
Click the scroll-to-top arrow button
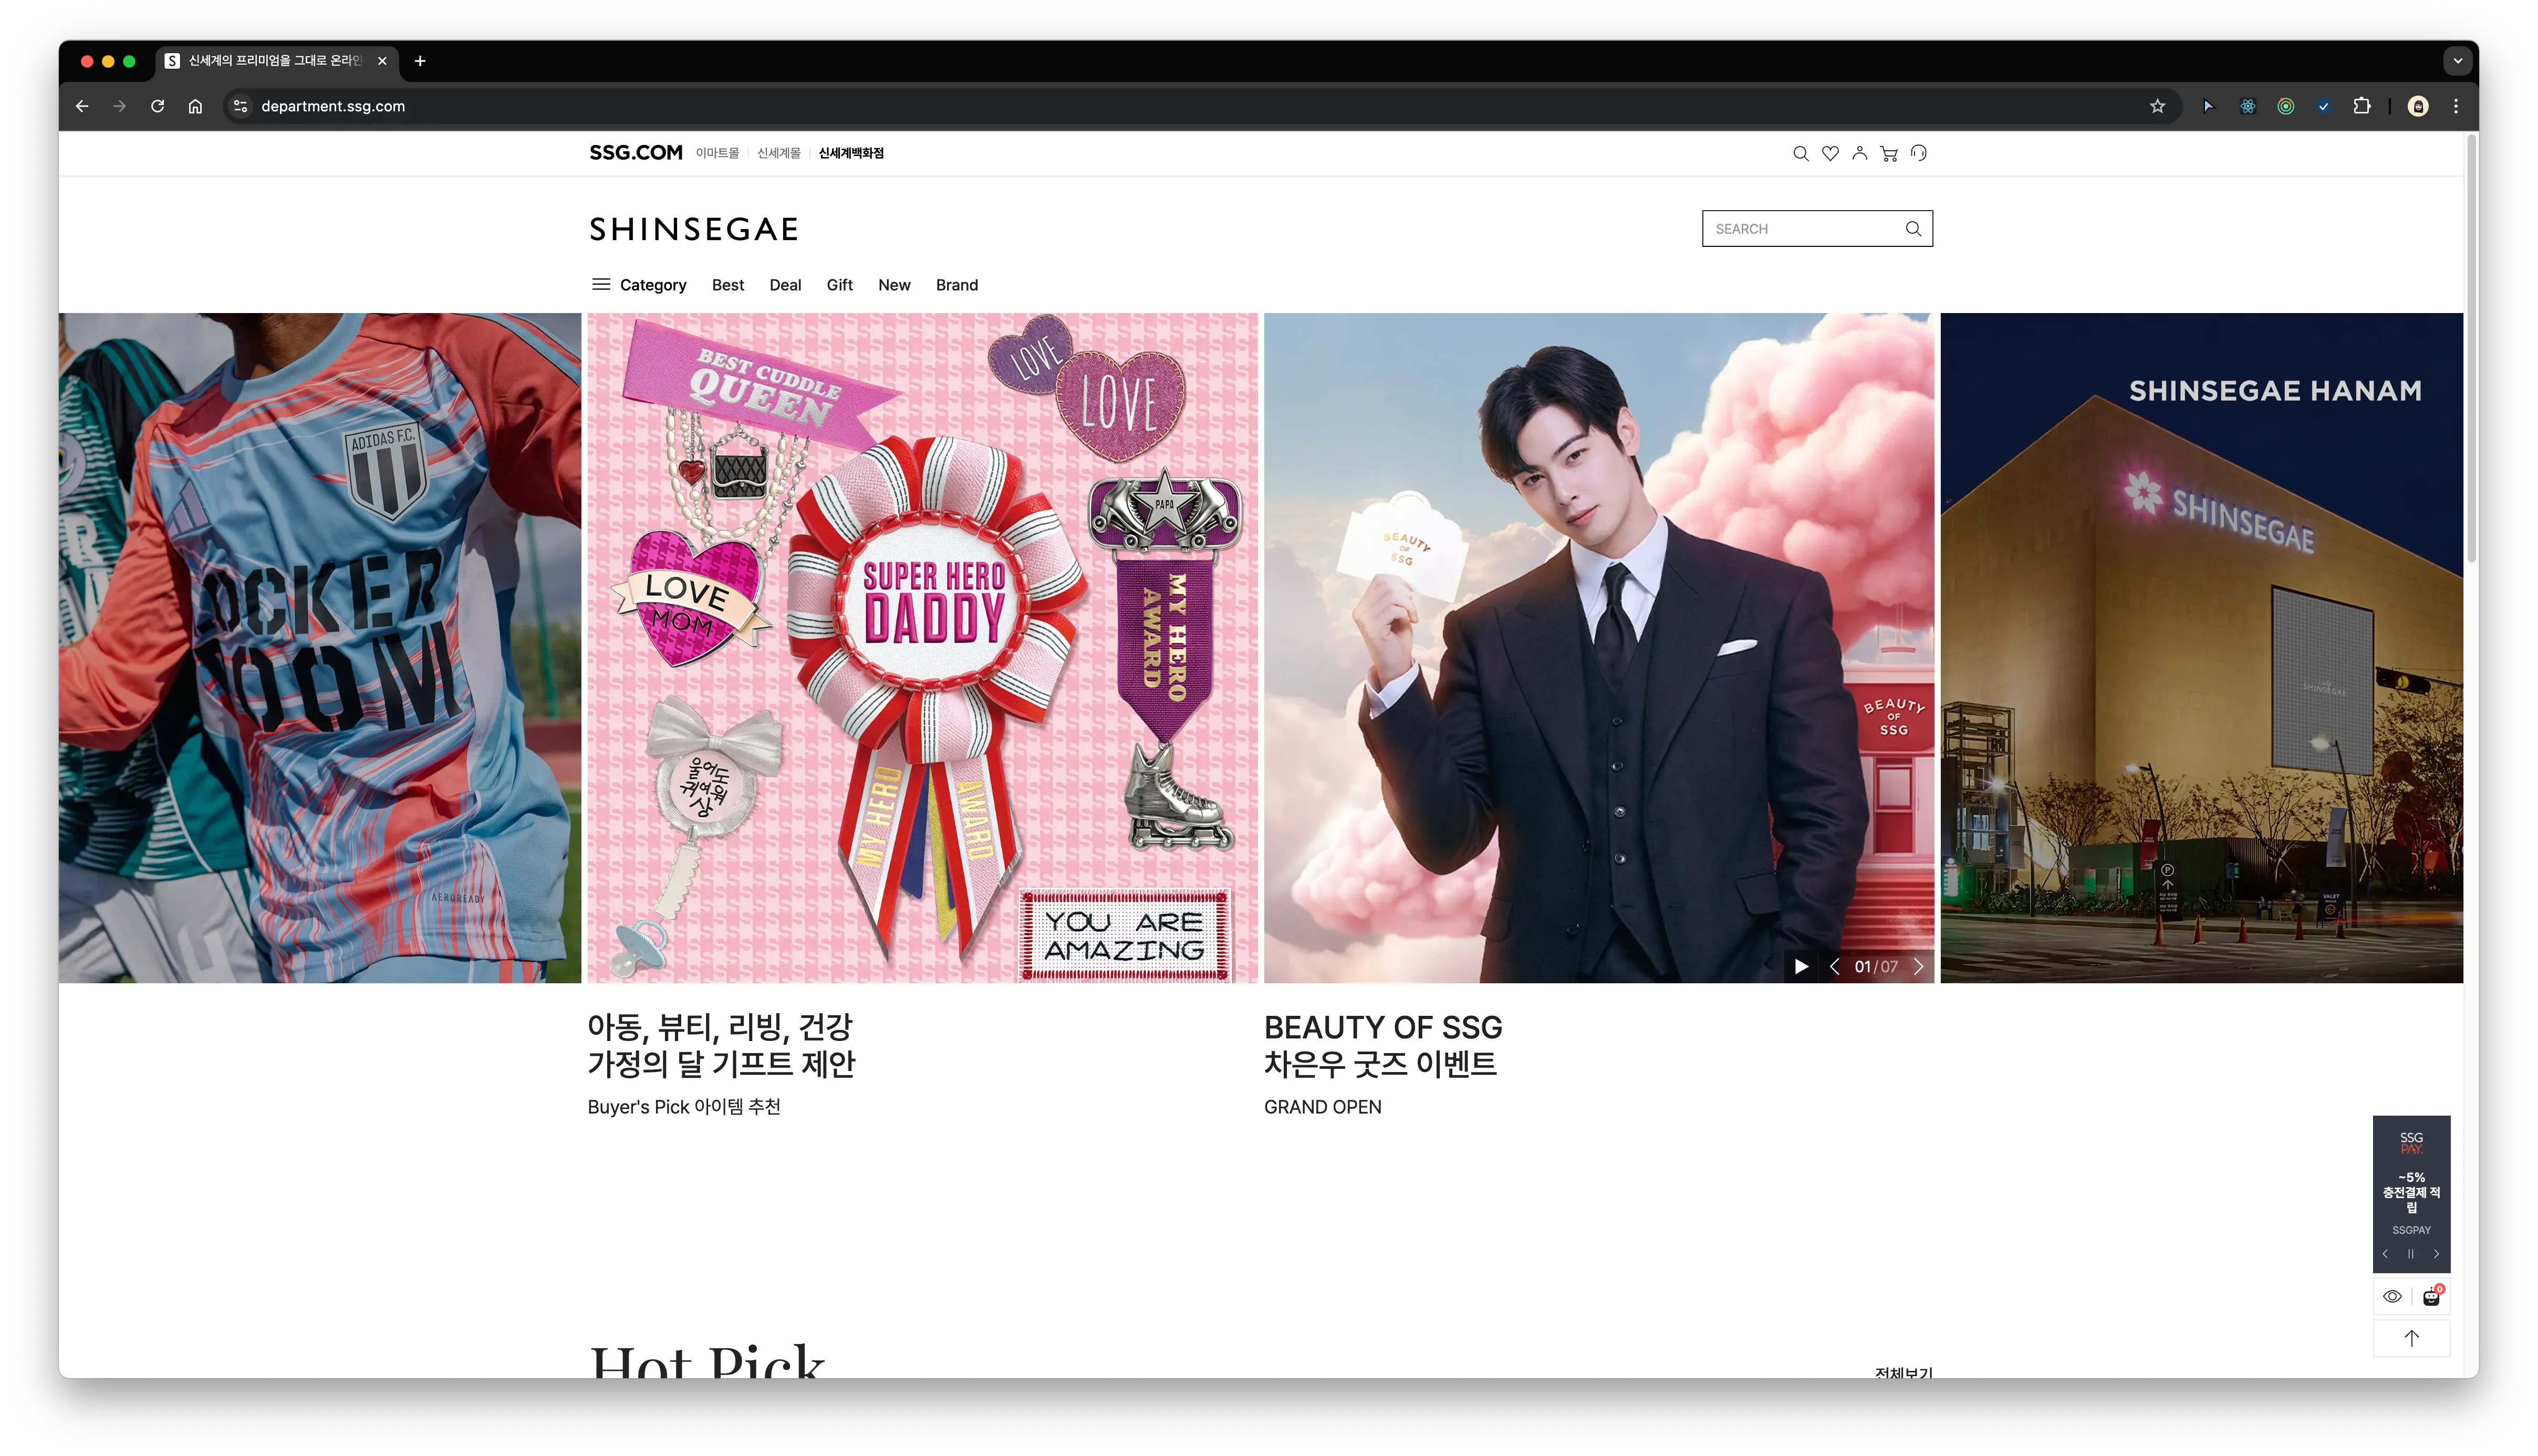[x=2411, y=1338]
